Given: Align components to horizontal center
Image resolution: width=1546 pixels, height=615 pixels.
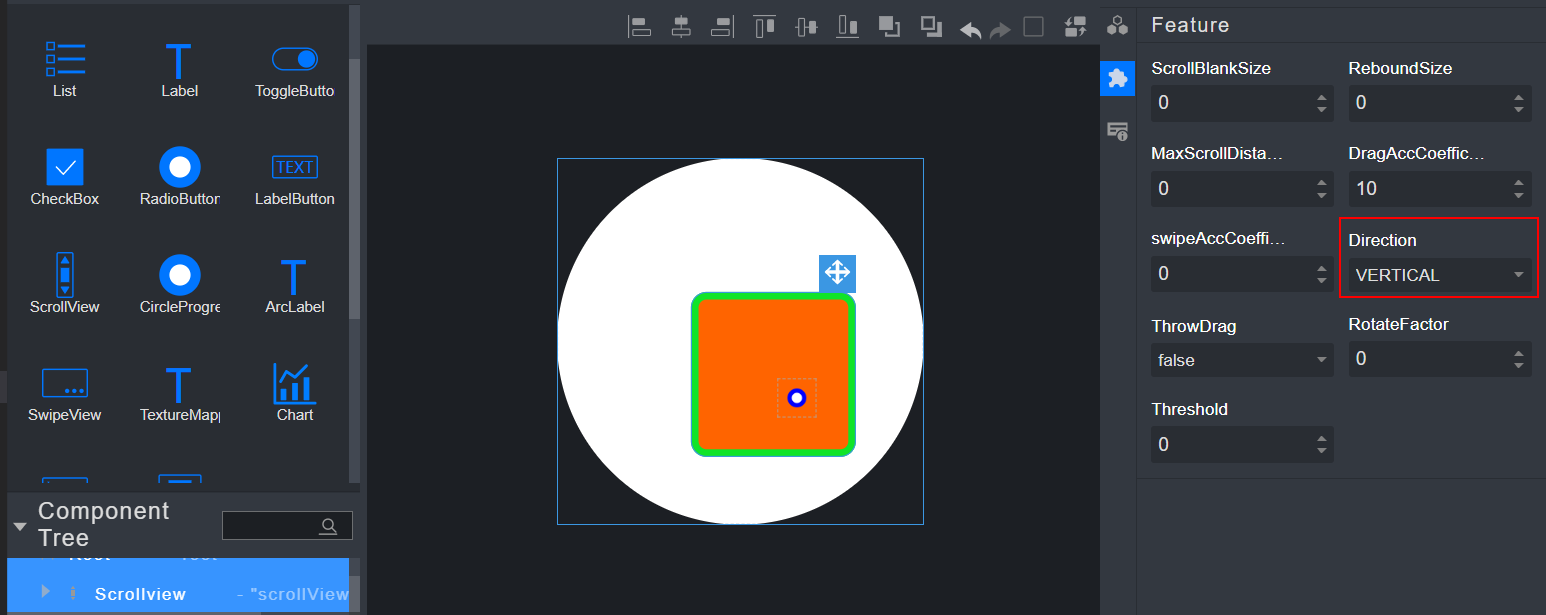Looking at the screenshot, I should point(681,27).
